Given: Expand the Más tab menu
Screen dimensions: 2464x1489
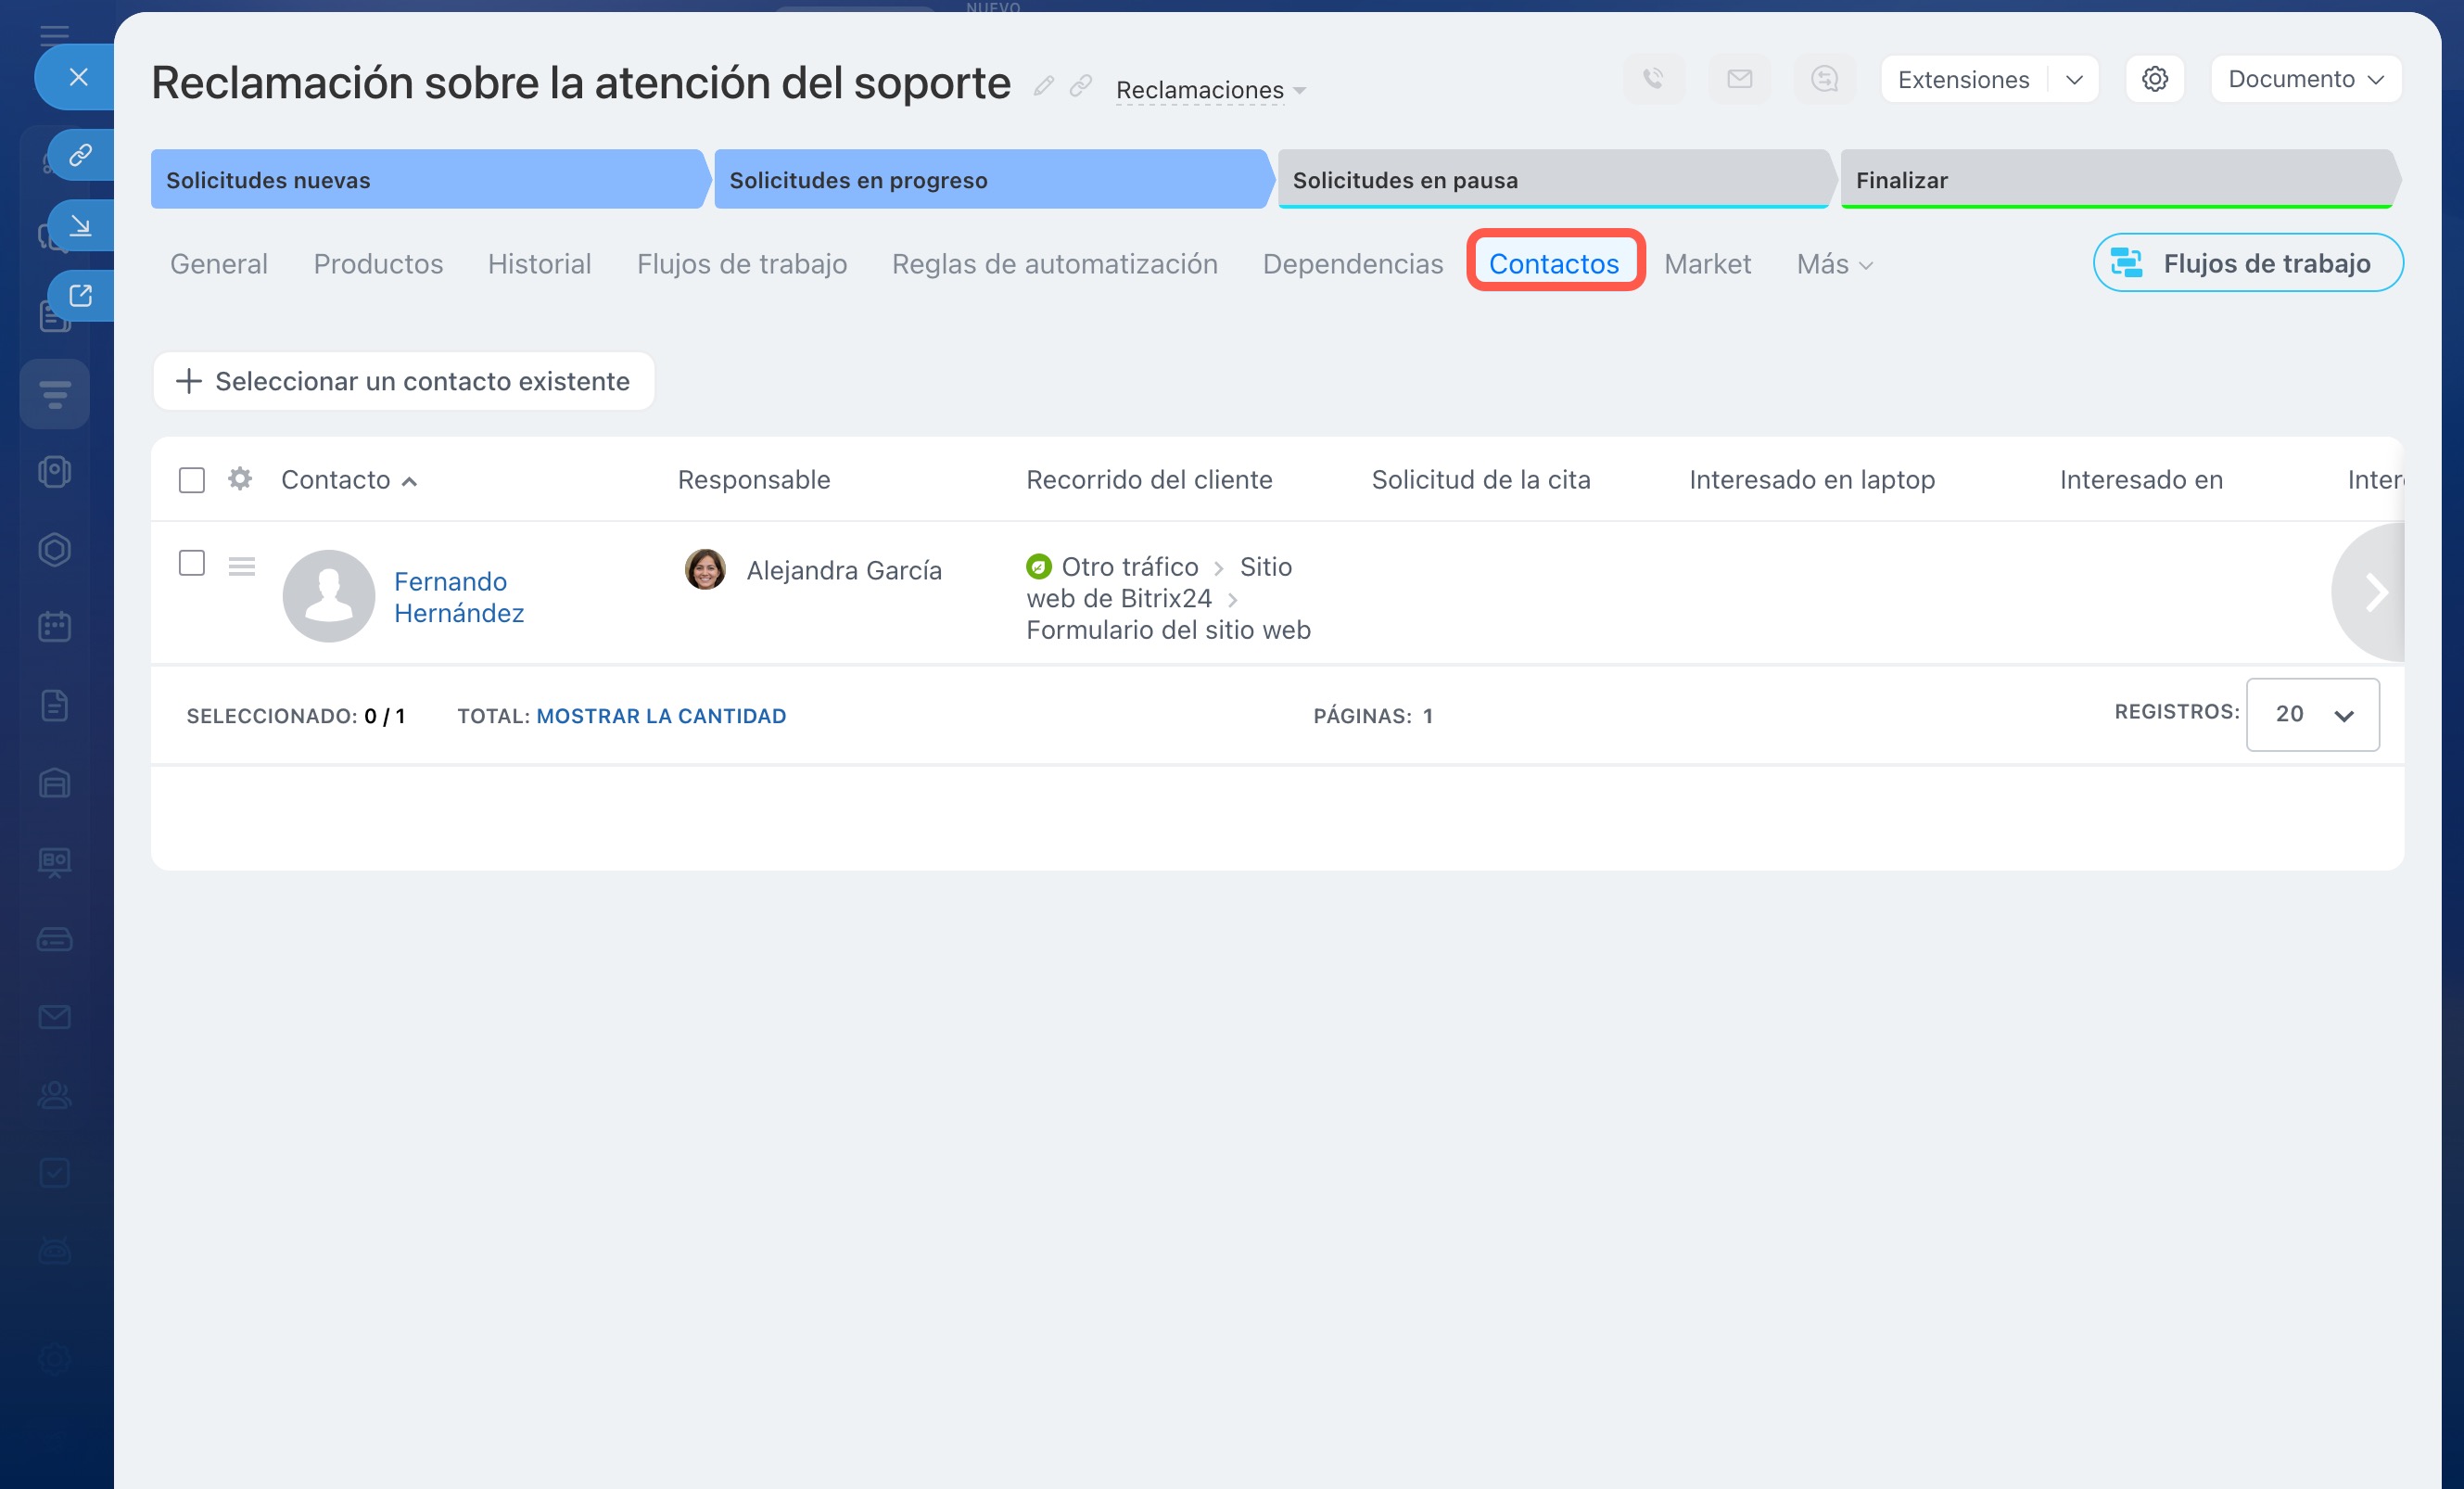Looking at the screenshot, I should (x=1833, y=264).
